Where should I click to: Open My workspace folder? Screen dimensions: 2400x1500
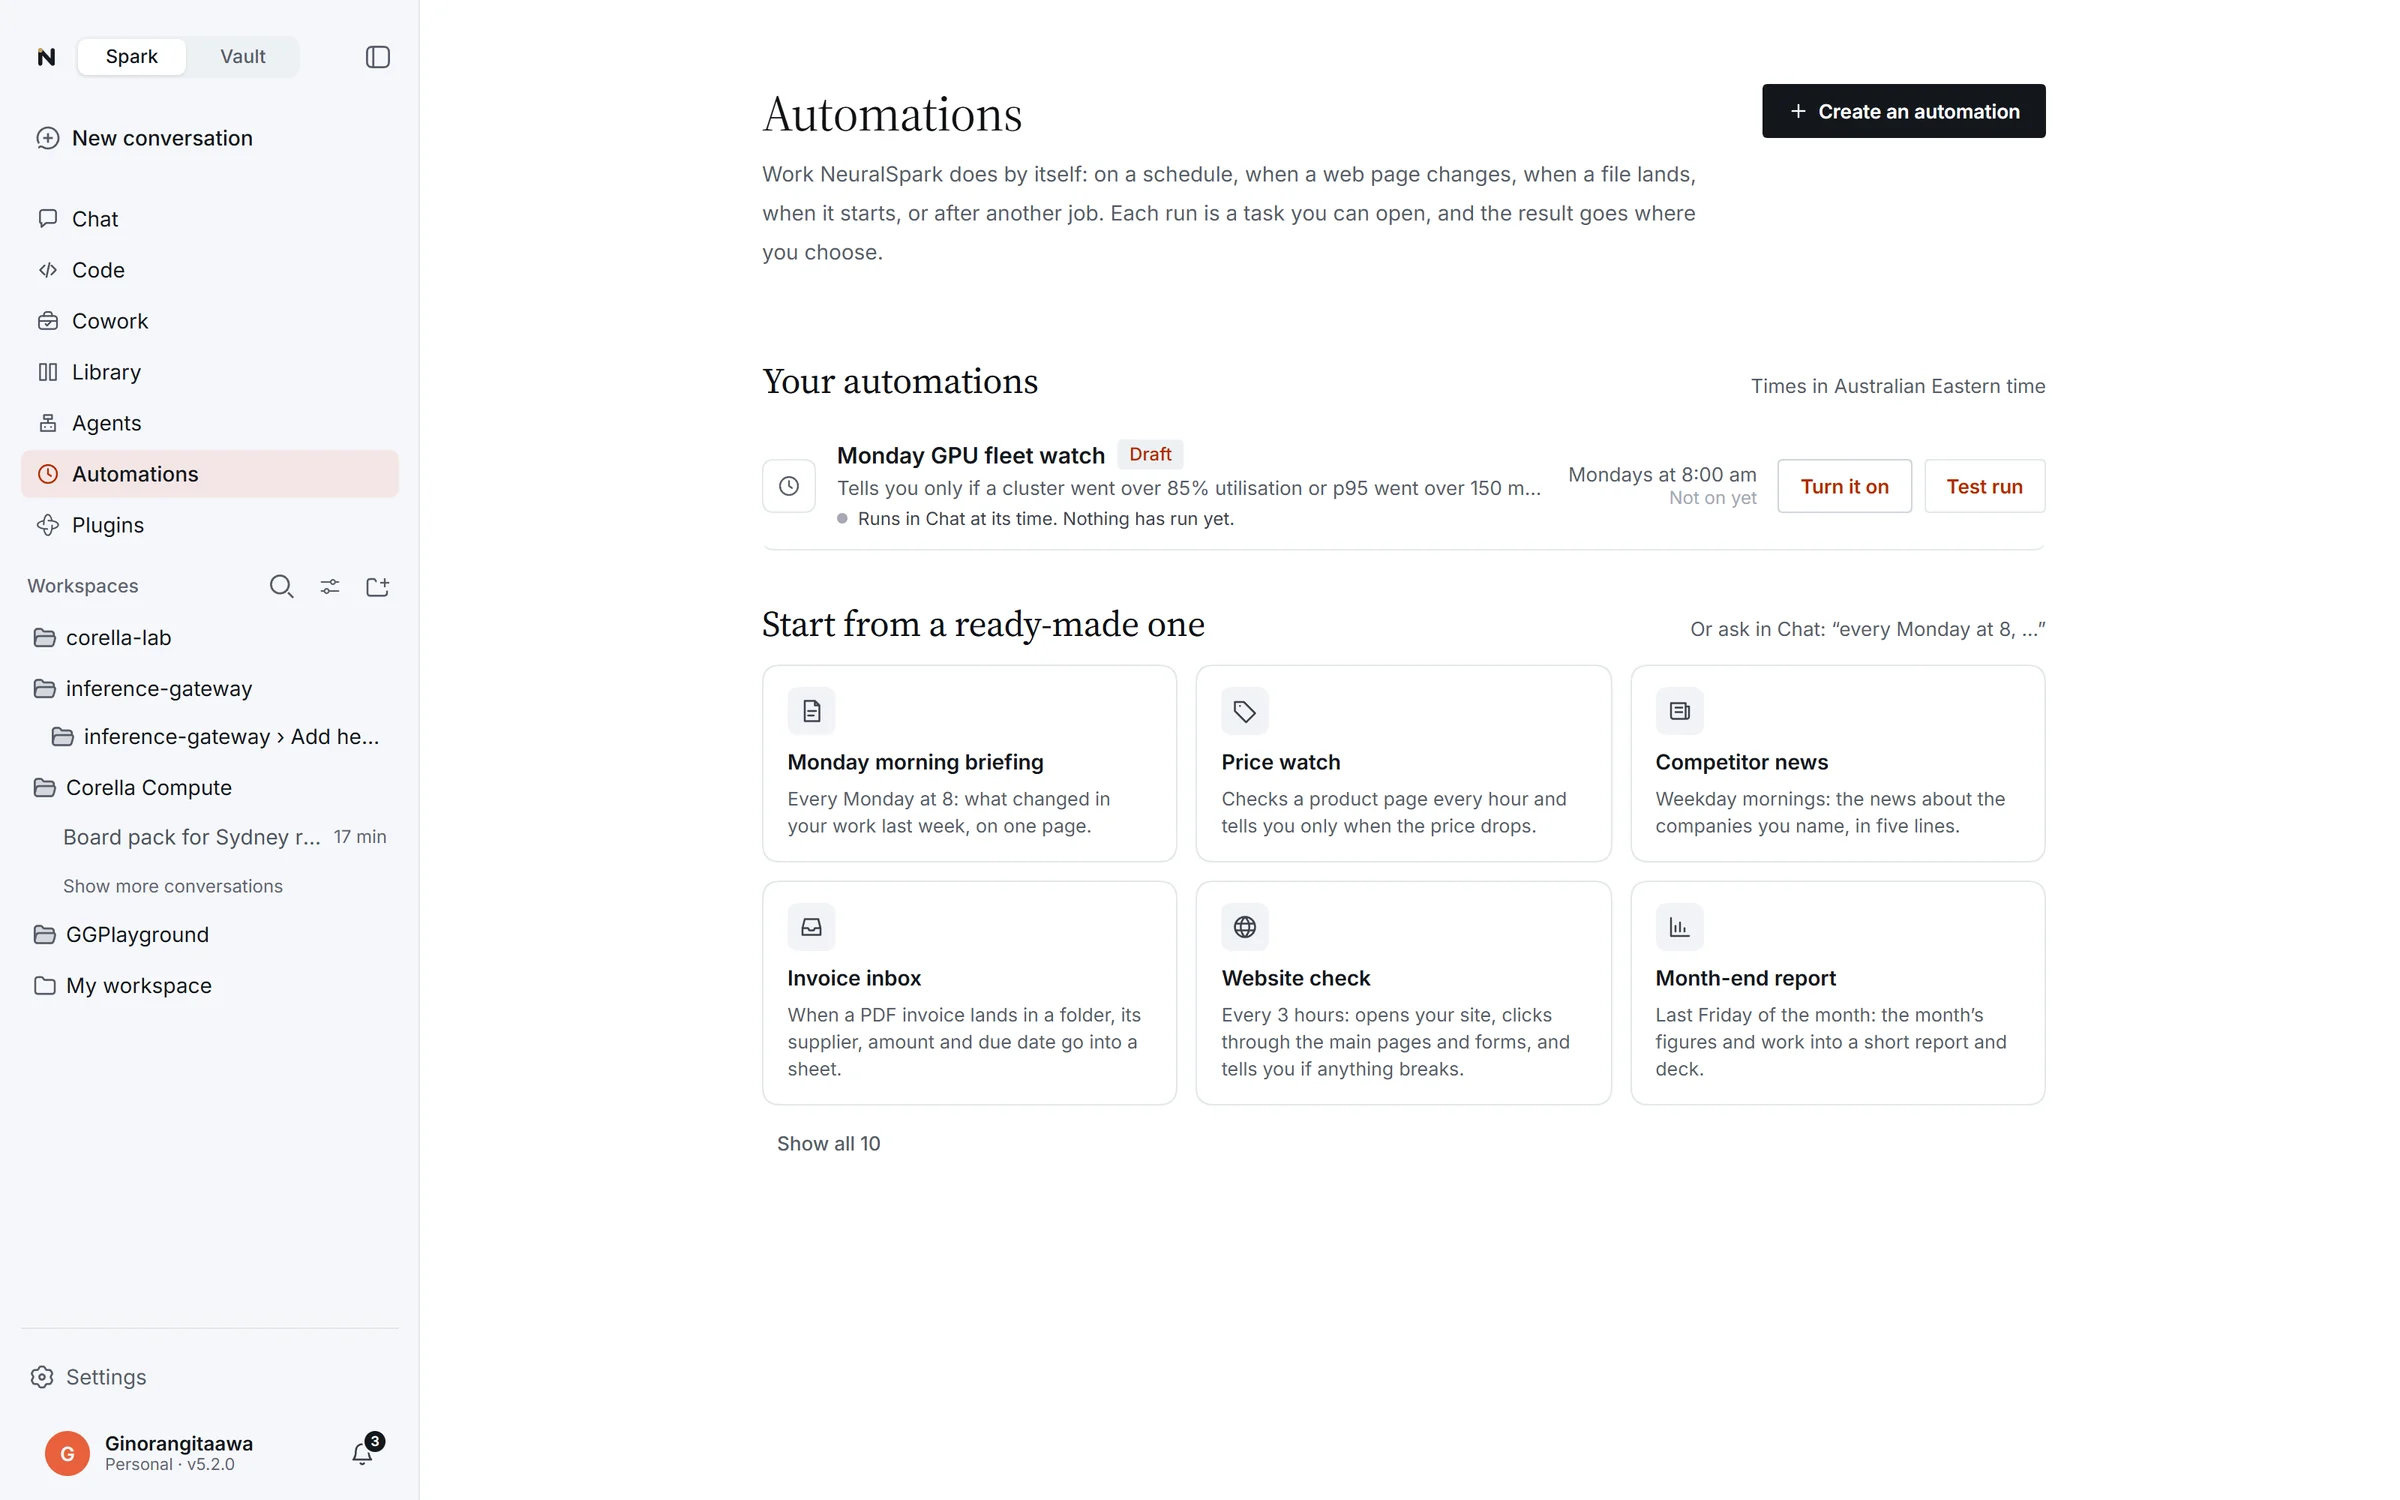pyautogui.click(x=210, y=986)
